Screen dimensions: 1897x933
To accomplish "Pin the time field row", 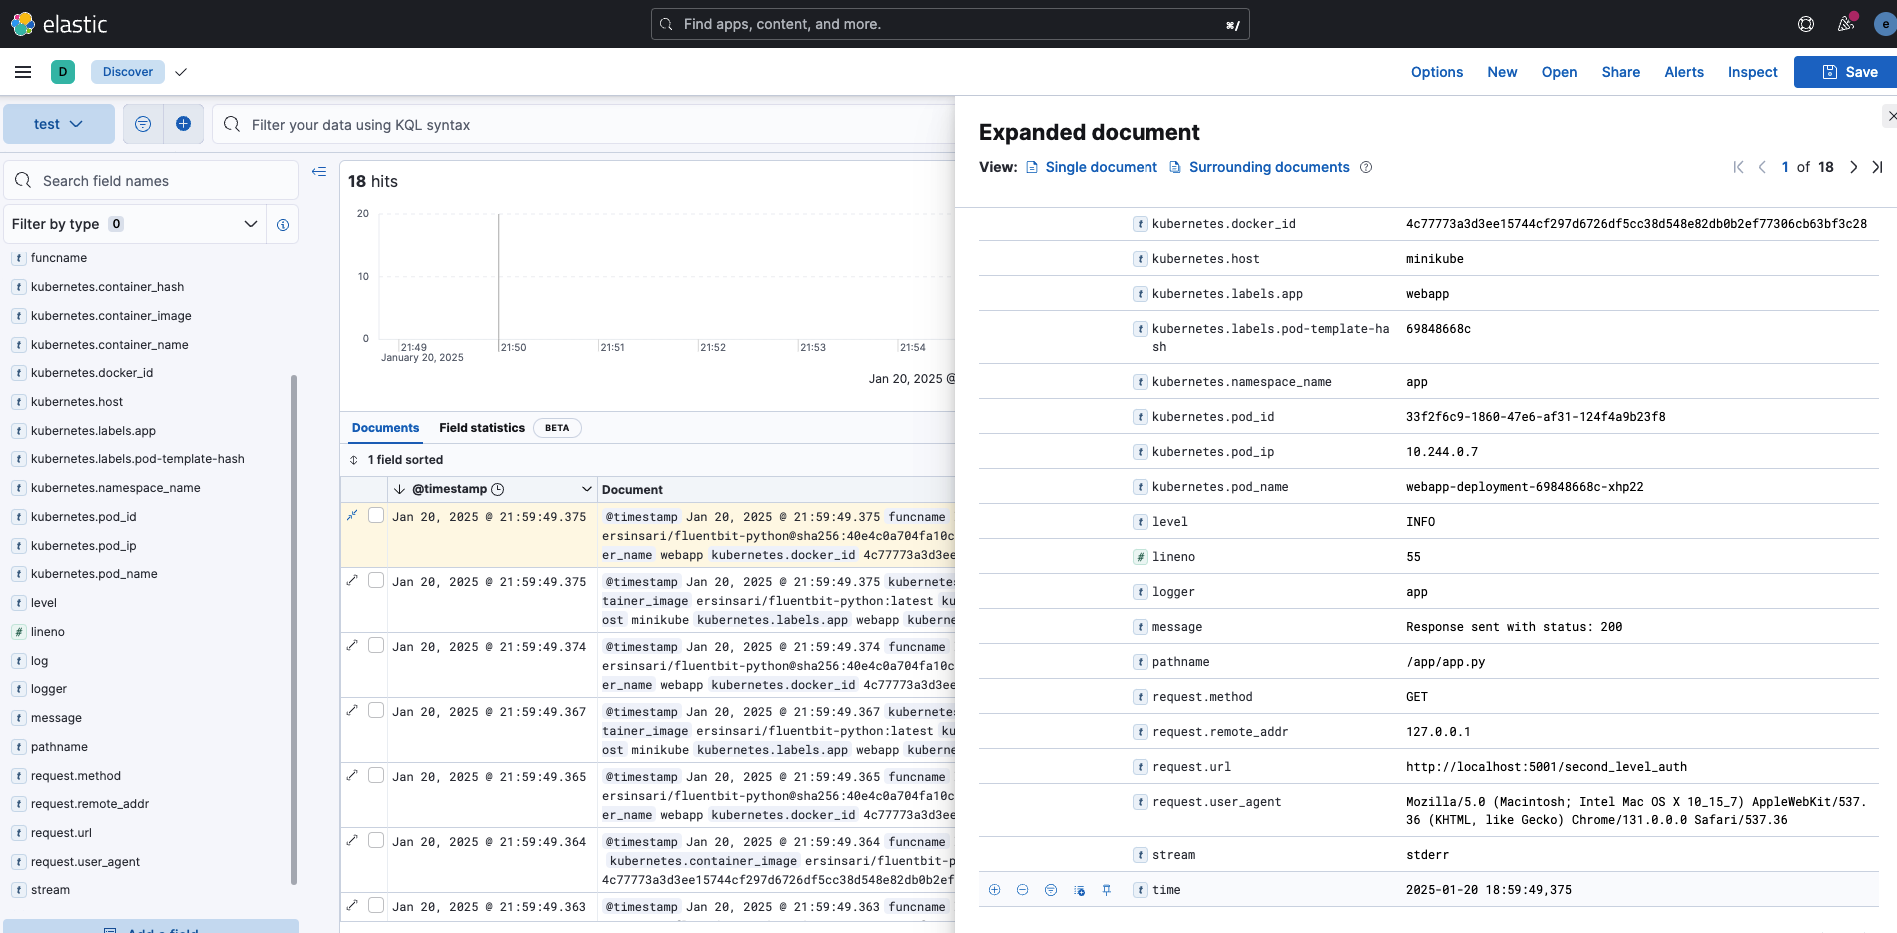I will [1107, 890].
